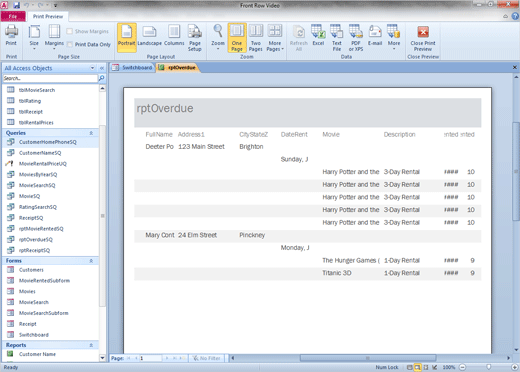Screen dimensions: 520x372
Task: Enable the Show Margins checkbox
Action: pos(70,31)
